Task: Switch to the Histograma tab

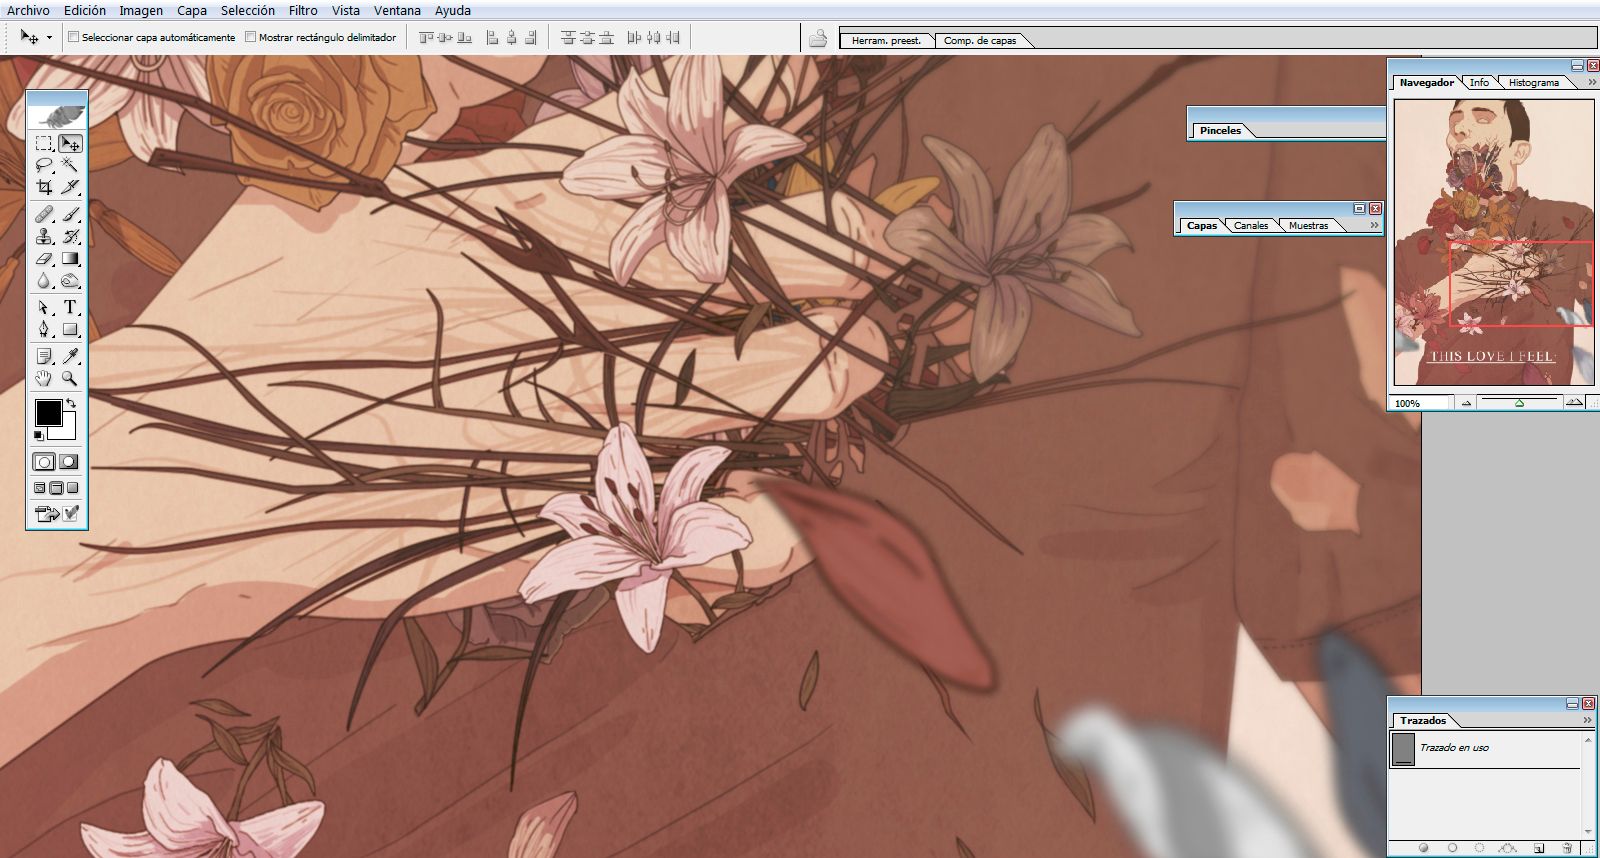Action: coord(1533,83)
